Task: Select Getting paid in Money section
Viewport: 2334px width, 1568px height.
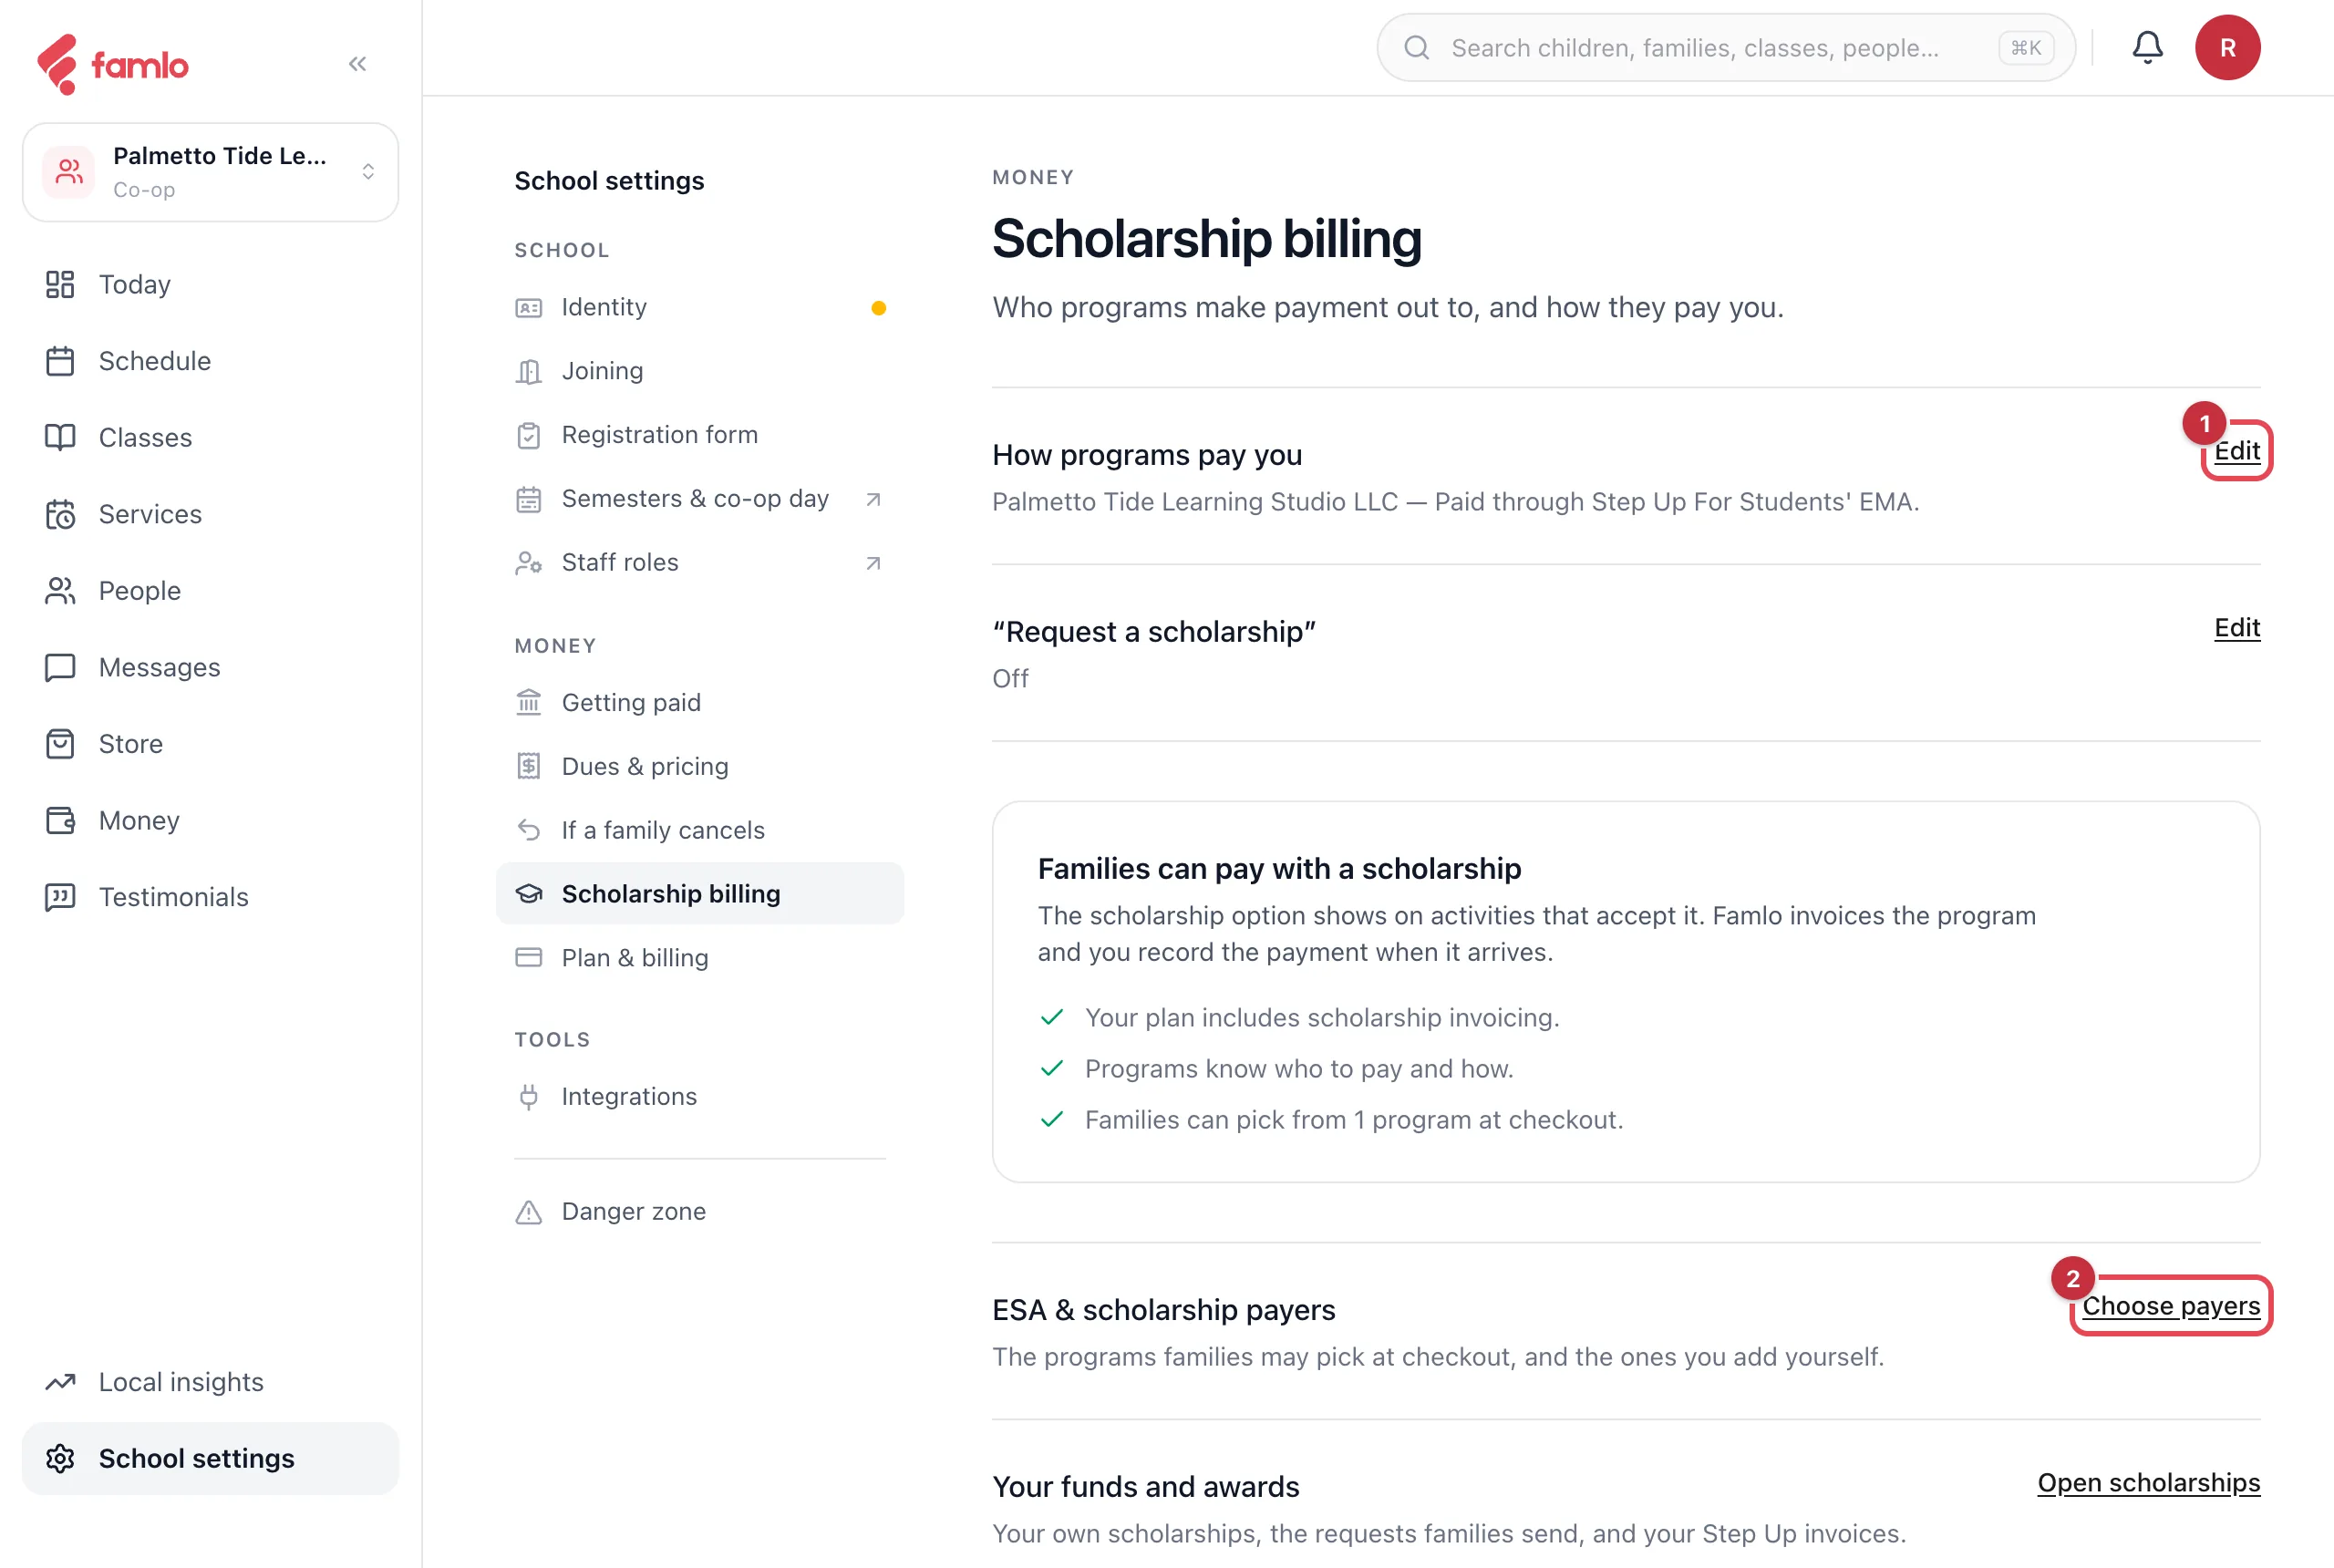Action: [x=700, y=703]
